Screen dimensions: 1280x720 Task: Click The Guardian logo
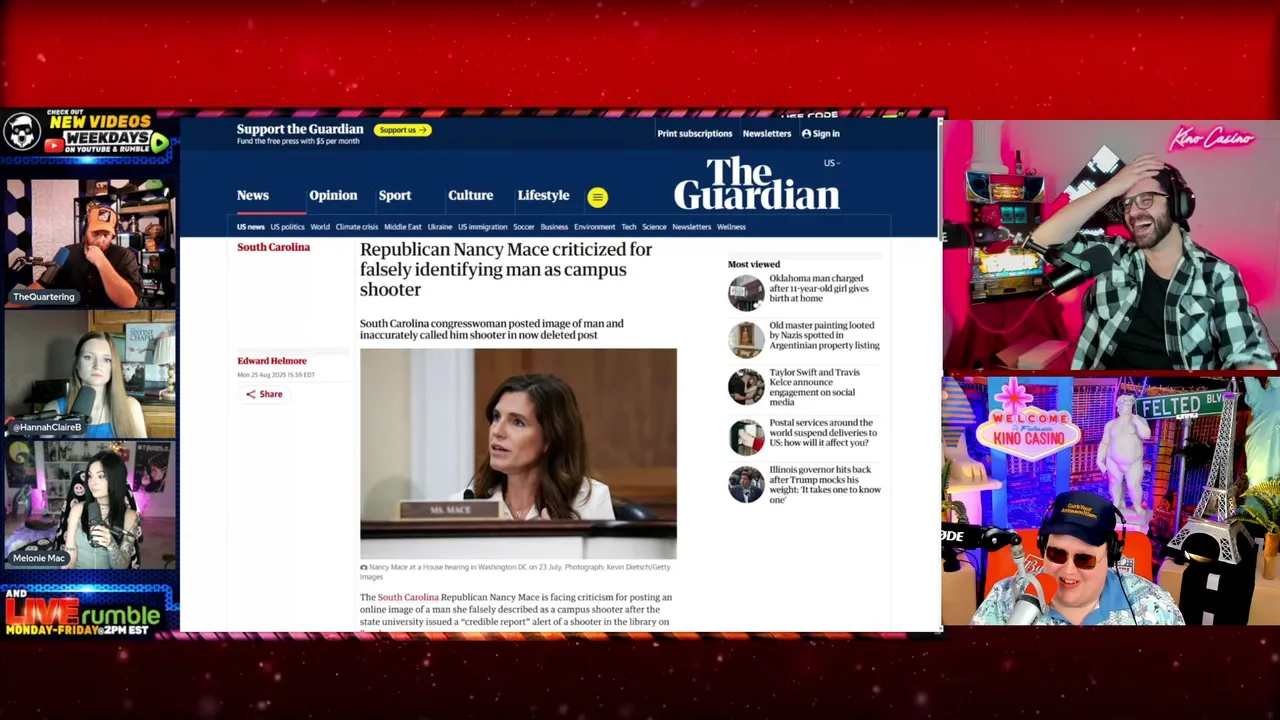pyautogui.click(x=756, y=183)
